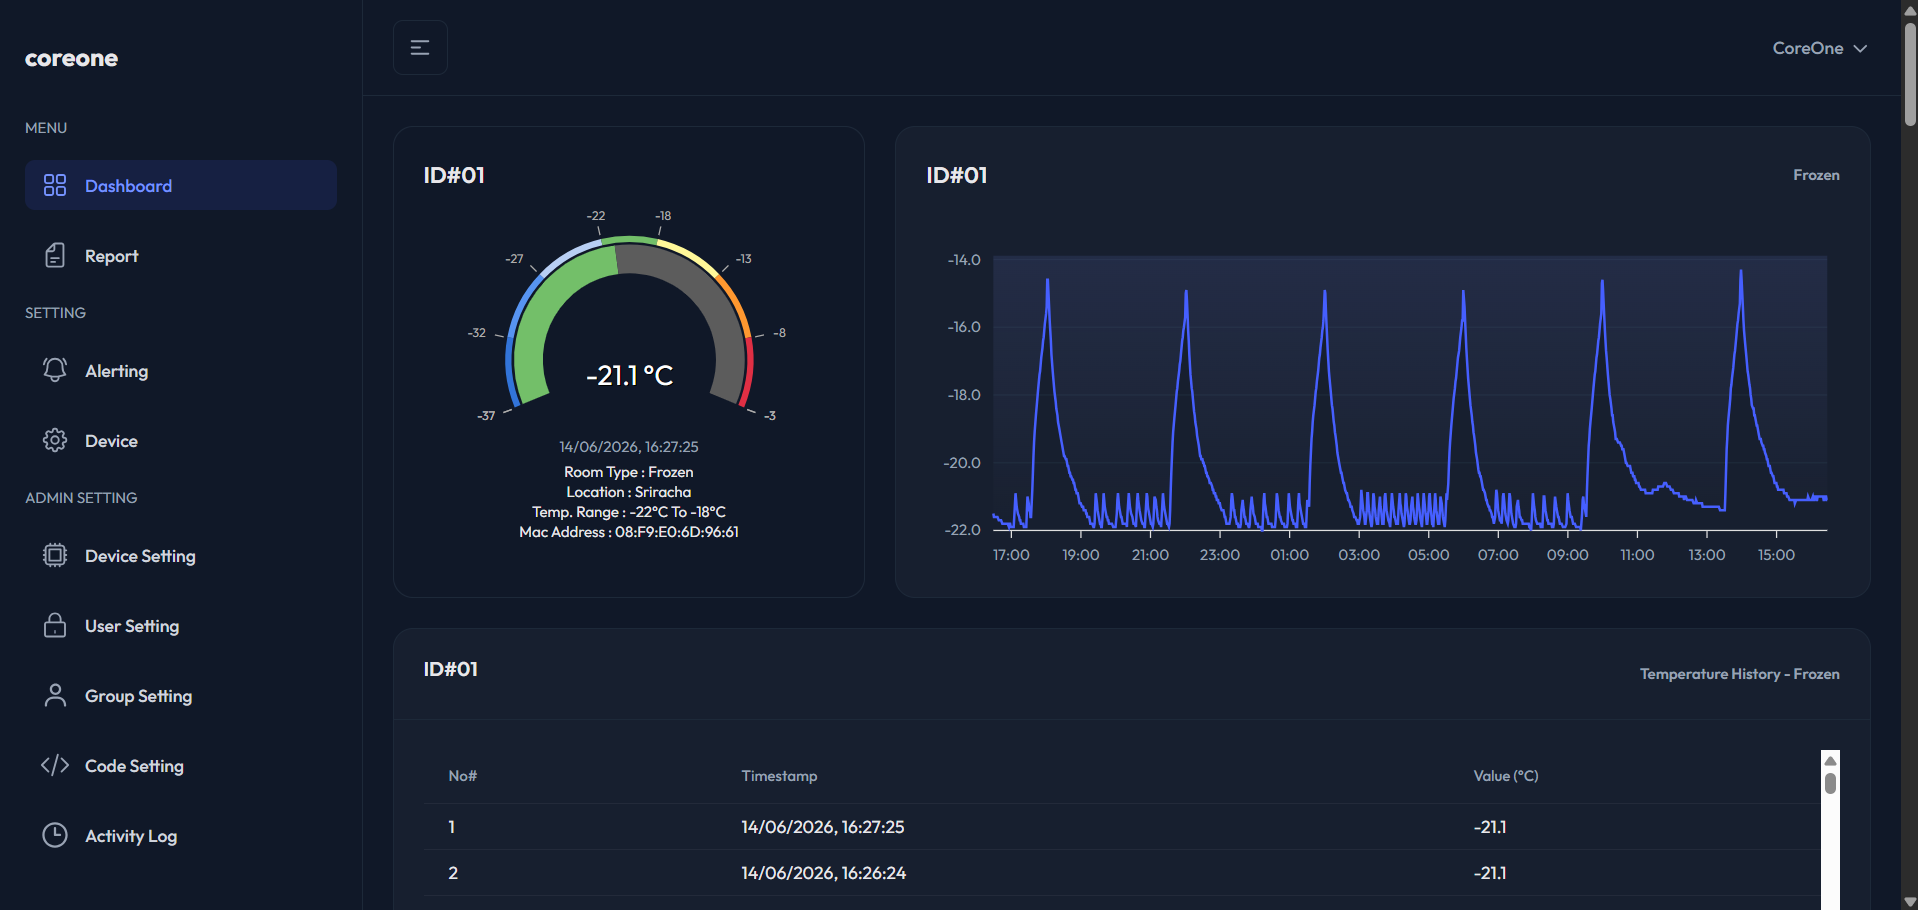This screenshot has width=1918, height=910.
Task: Click the Code Setting brackets icon
Action: pos(55,765)
